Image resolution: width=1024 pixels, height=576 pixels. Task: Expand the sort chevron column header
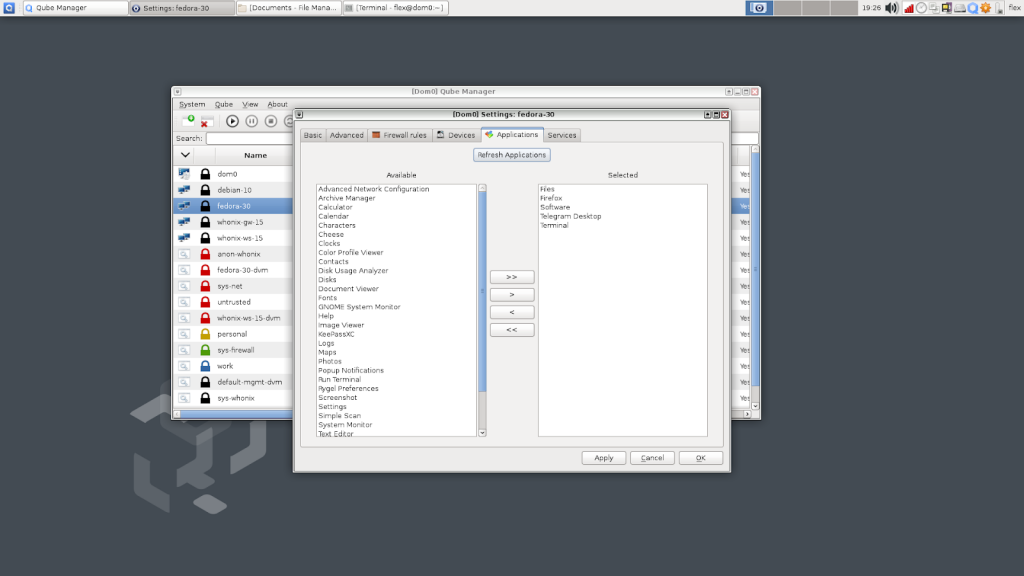pyautogui.click(x=185, y=155)
